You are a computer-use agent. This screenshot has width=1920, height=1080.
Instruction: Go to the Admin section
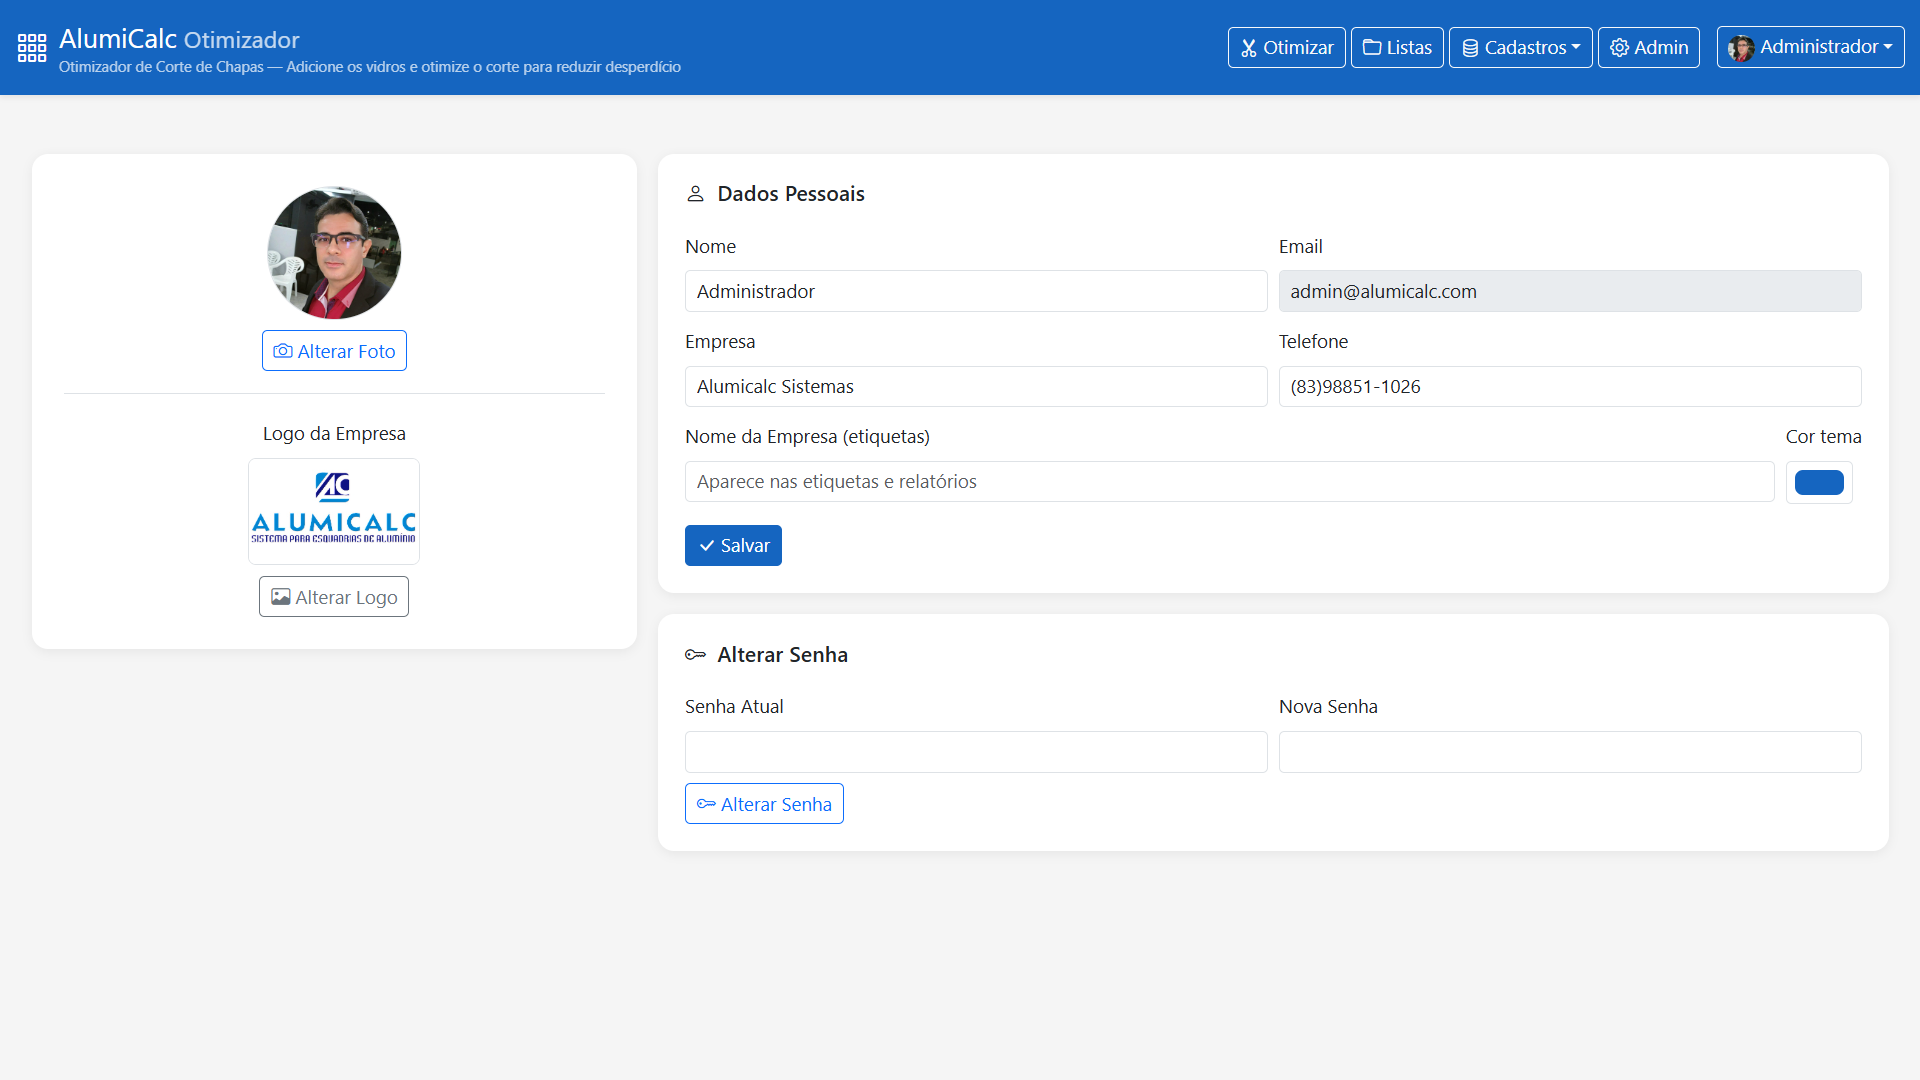(x=1648, y=47)
